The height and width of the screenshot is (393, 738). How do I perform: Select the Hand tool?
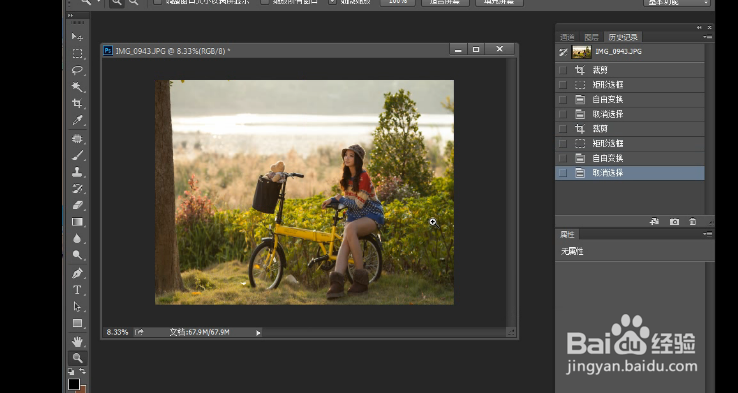[x=77, y=341]
